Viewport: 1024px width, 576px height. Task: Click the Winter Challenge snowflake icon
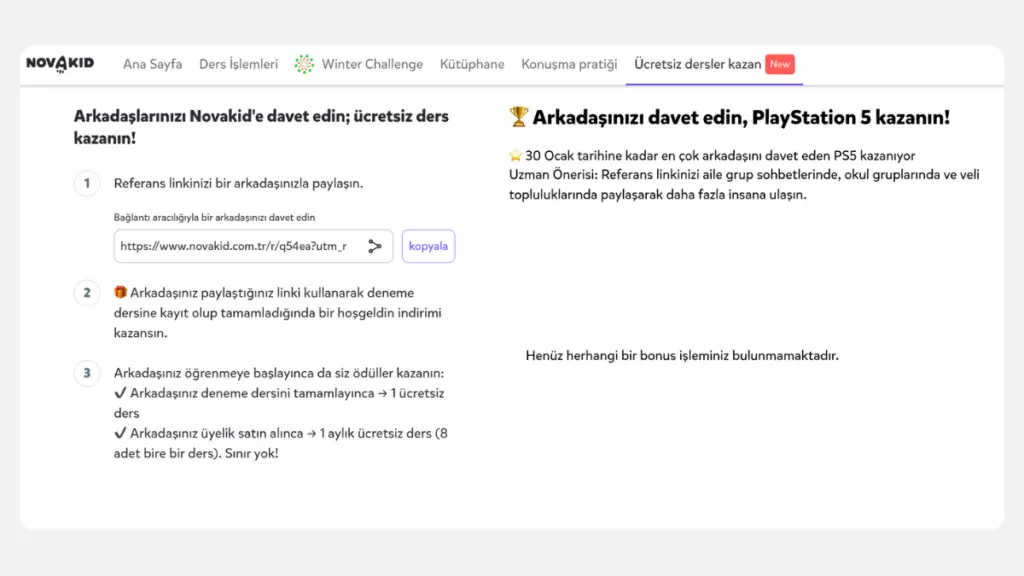pyautogui.click(x=304, y=64)
